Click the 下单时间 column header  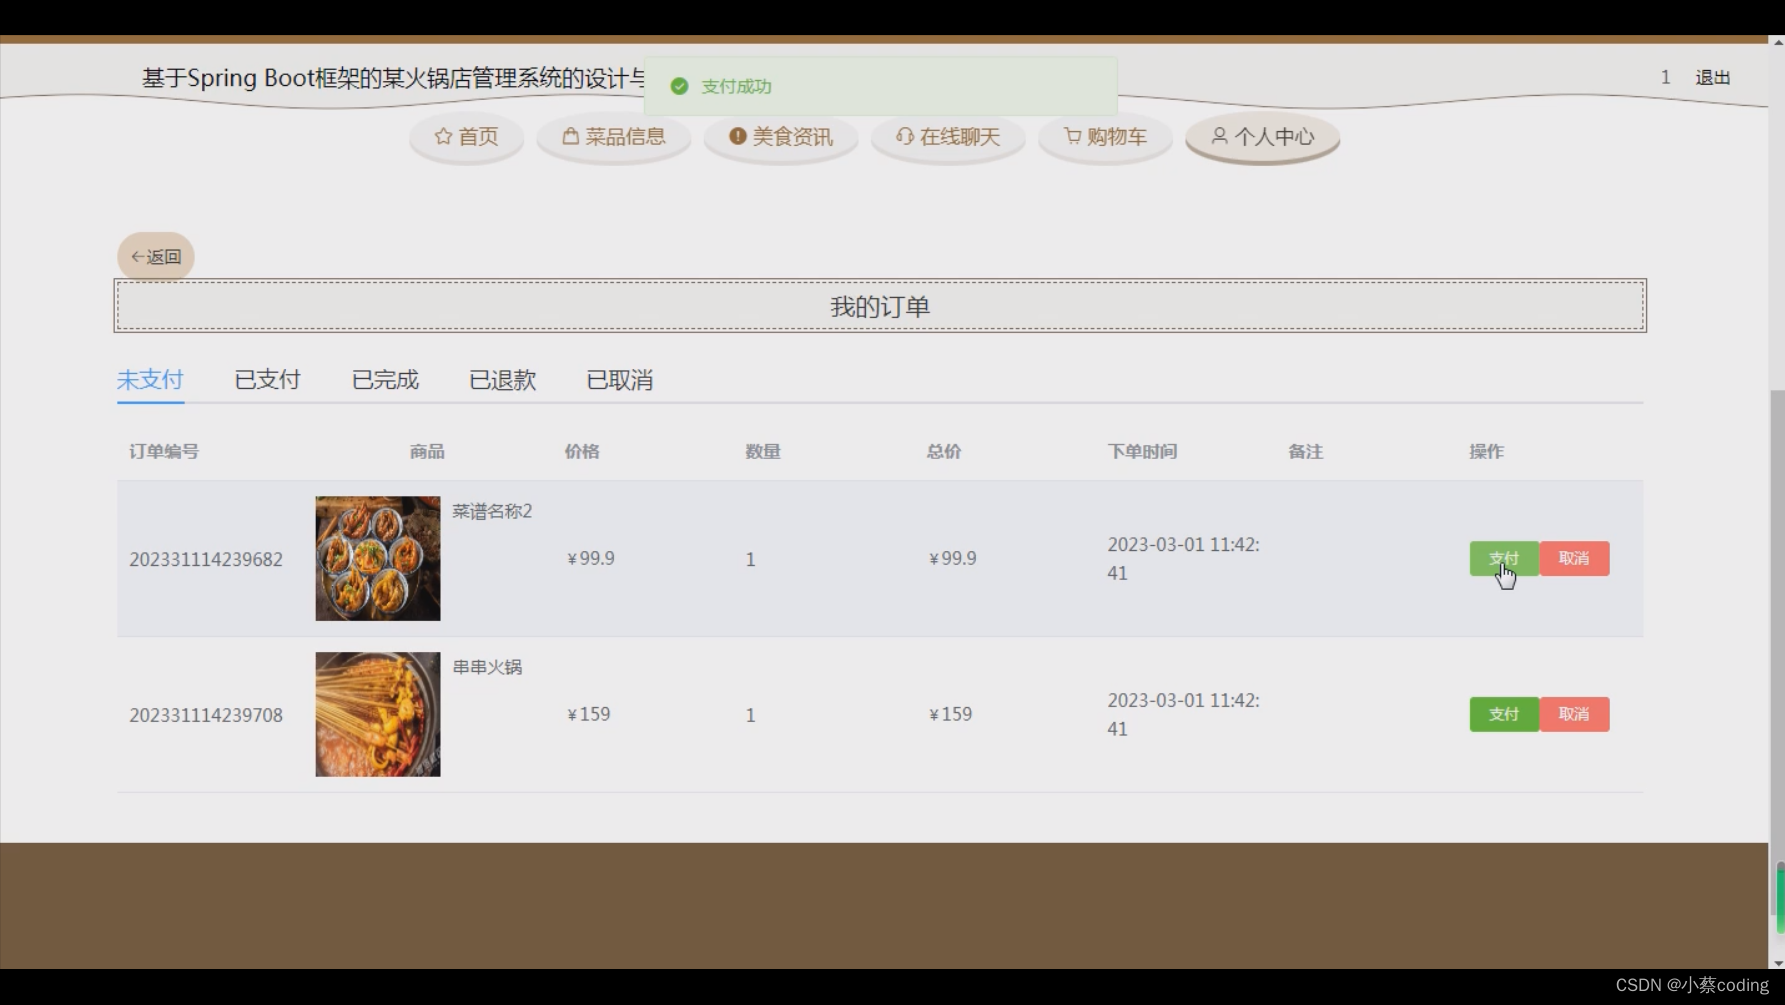[1142, 451]
